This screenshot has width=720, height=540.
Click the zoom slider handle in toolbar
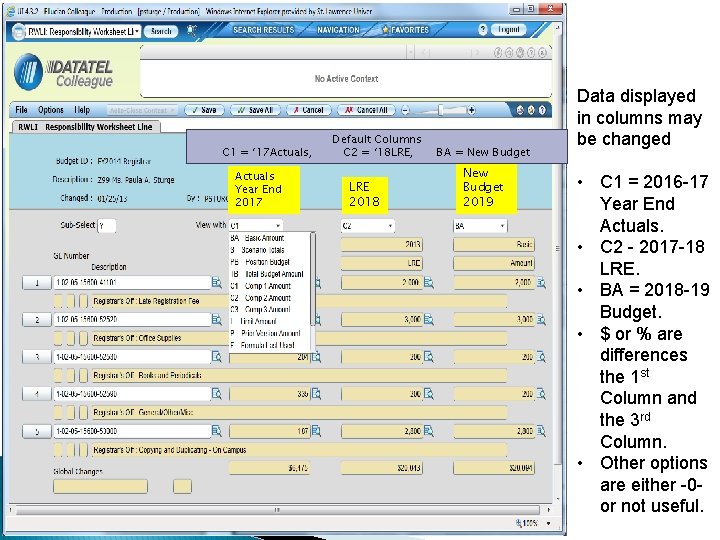pos(441,110)
